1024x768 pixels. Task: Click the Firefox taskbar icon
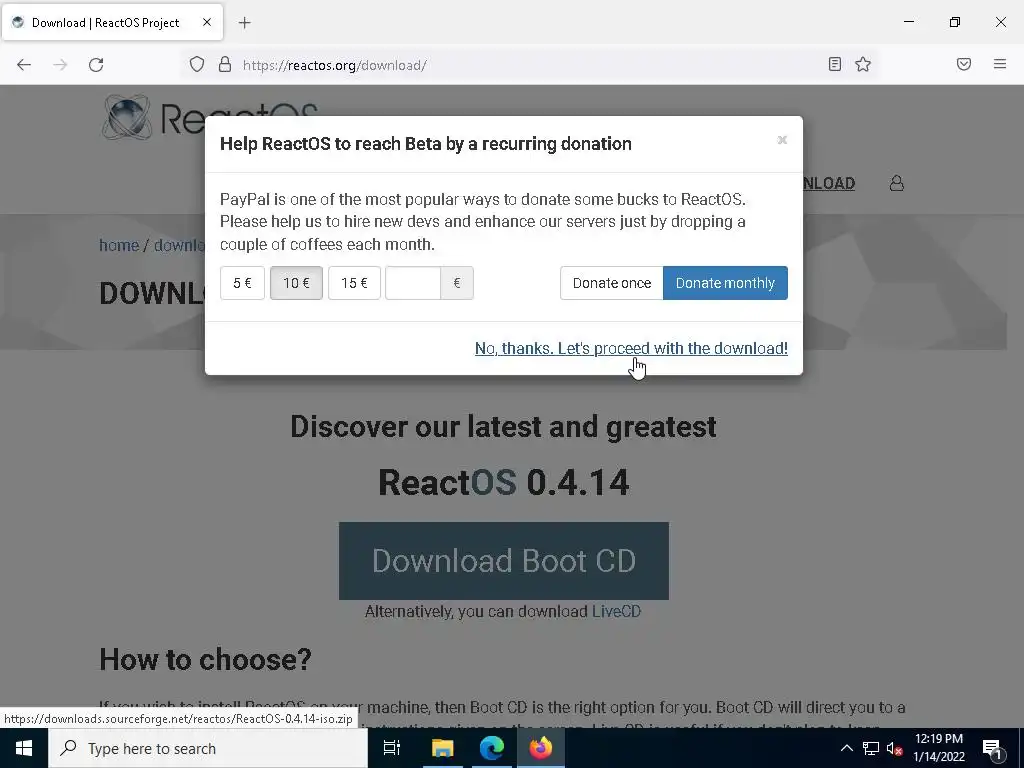tap(541, 748)
